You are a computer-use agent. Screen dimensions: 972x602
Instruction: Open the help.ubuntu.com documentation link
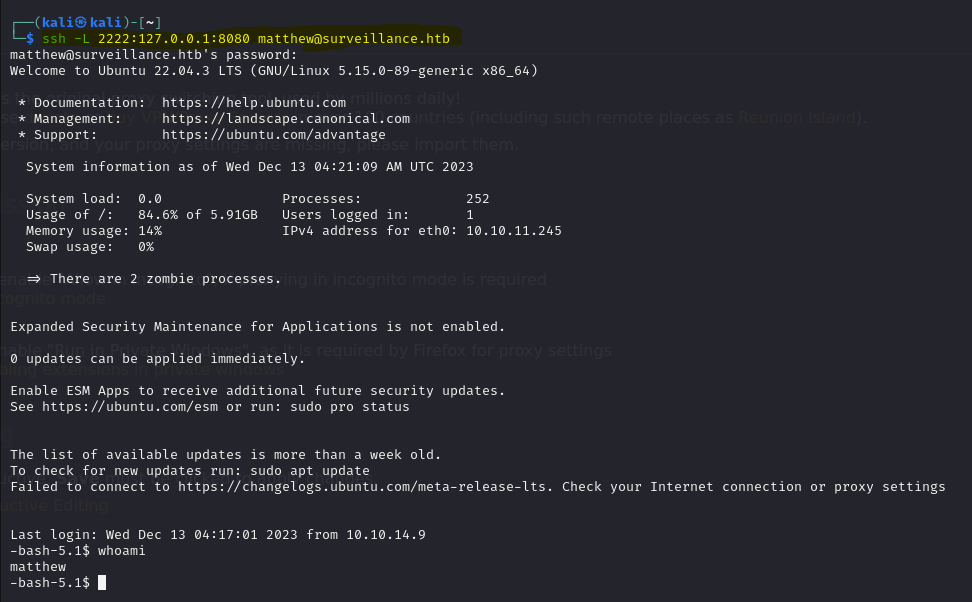tap(254, 102)
